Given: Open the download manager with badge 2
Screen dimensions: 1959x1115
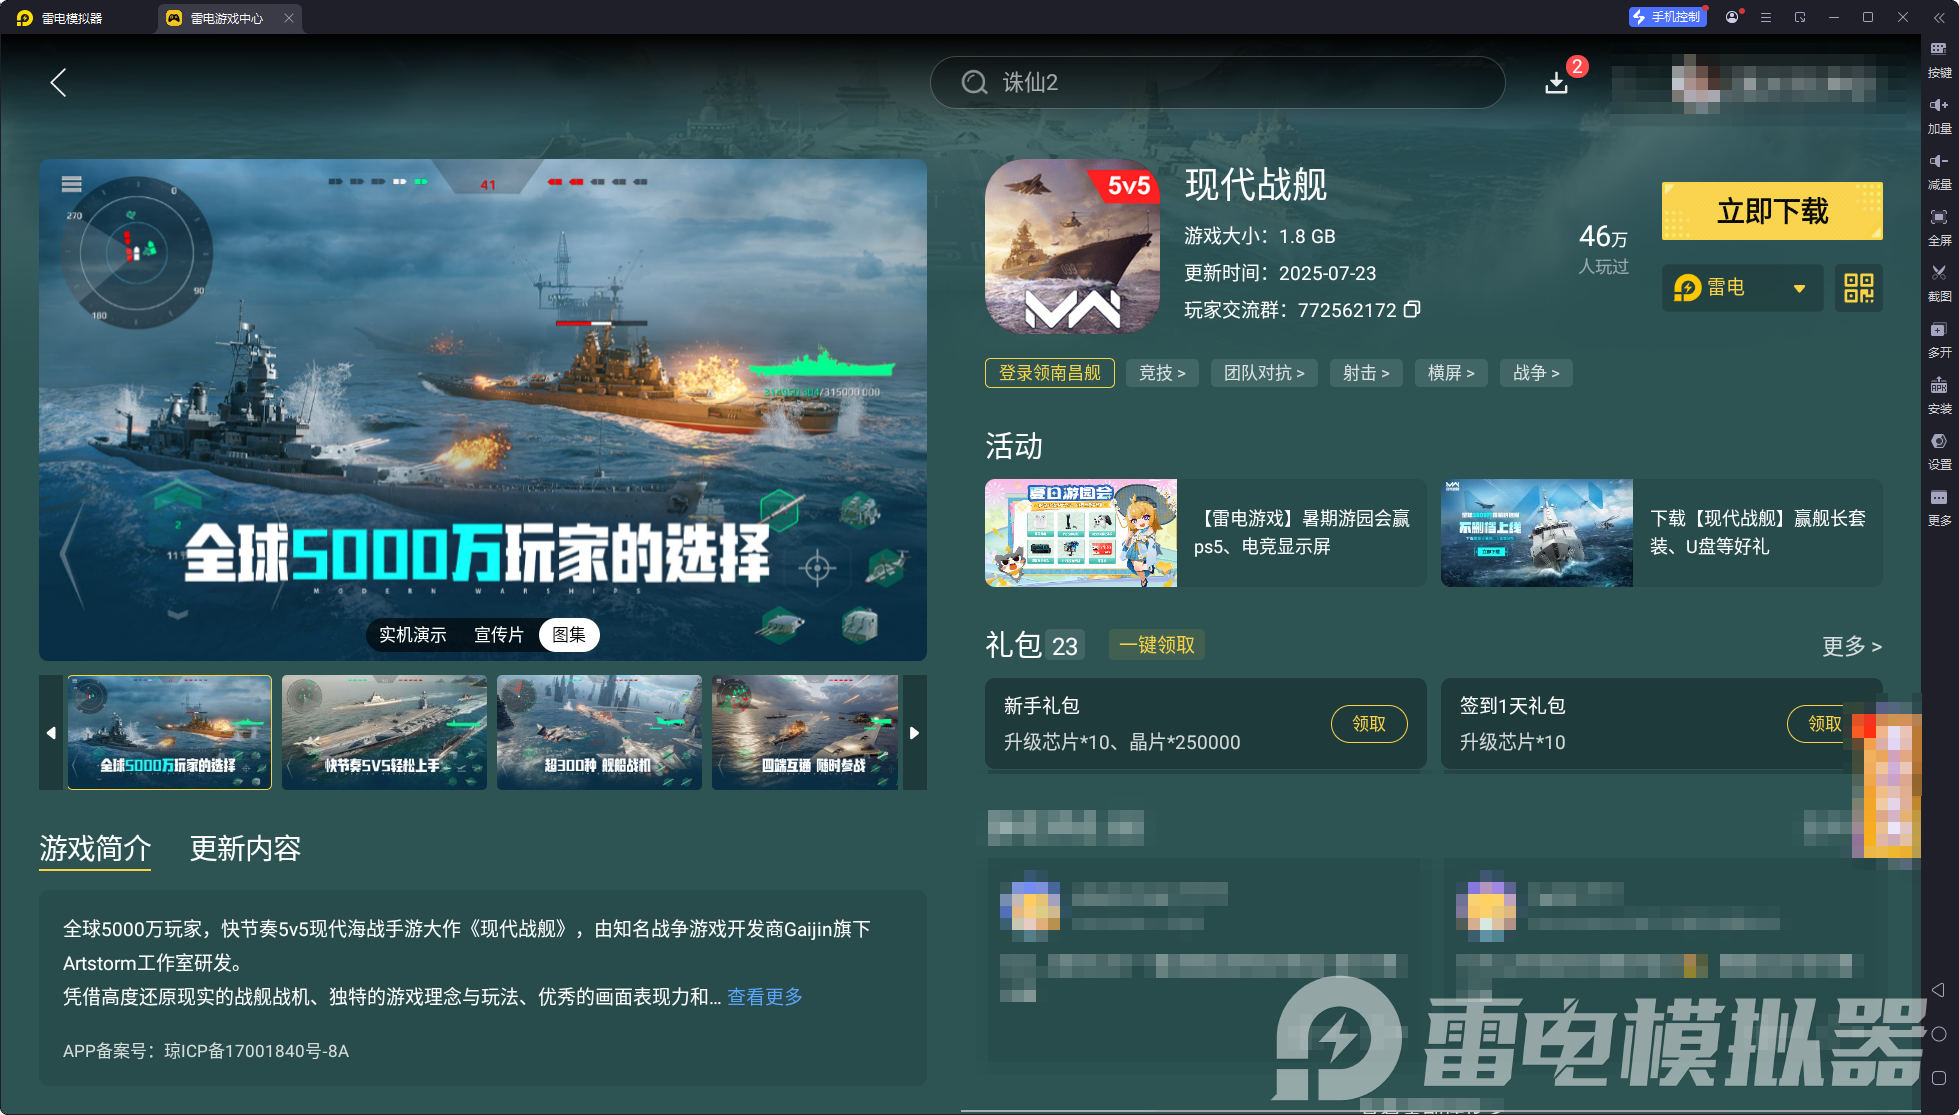Looking at the screenshot, I should point(1557,83).
